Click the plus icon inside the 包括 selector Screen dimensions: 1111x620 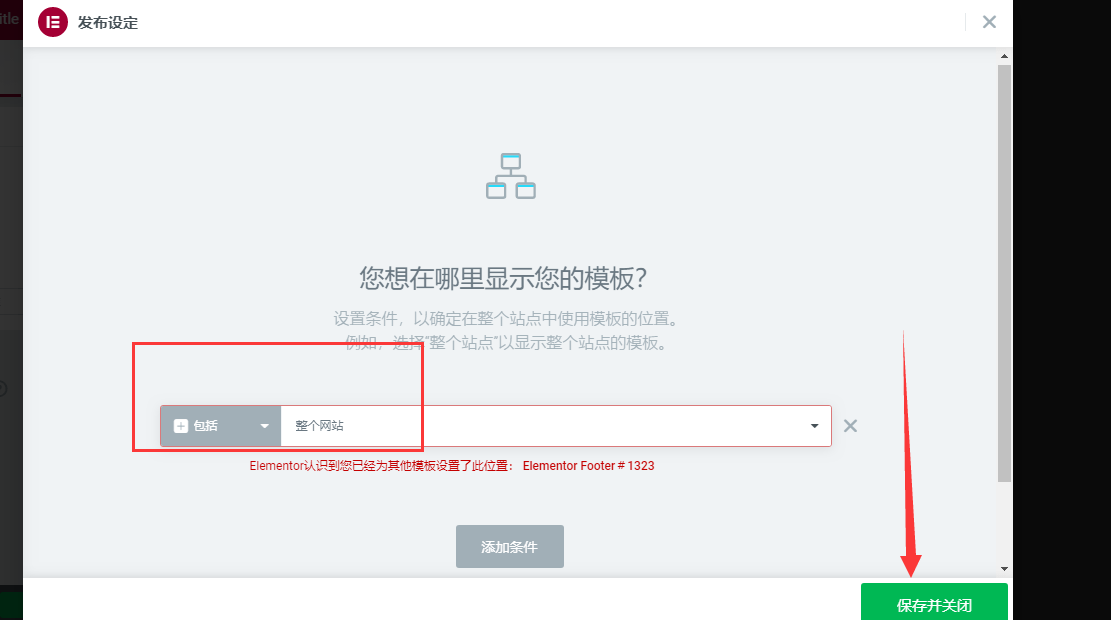point(180,425)
